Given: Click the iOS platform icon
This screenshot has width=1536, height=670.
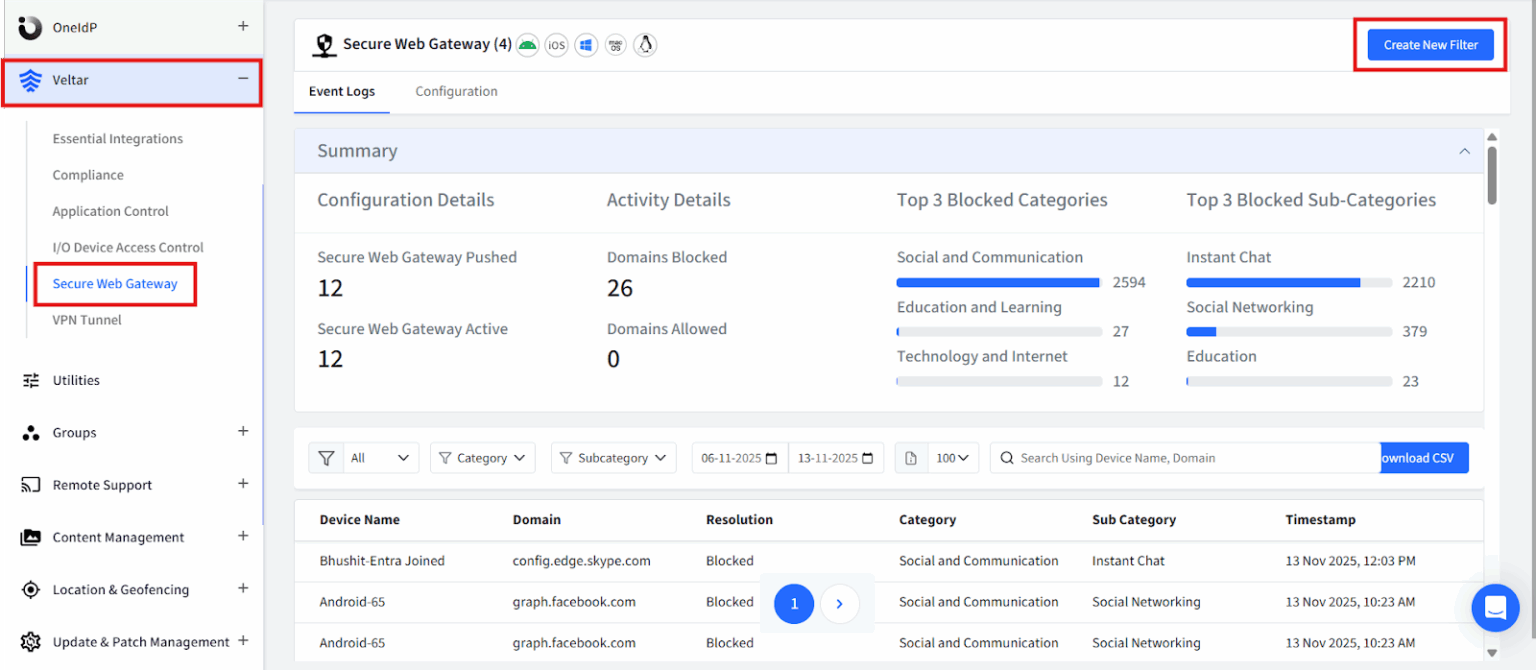Looking at the screenshot, I should click(x=556, y=45).
